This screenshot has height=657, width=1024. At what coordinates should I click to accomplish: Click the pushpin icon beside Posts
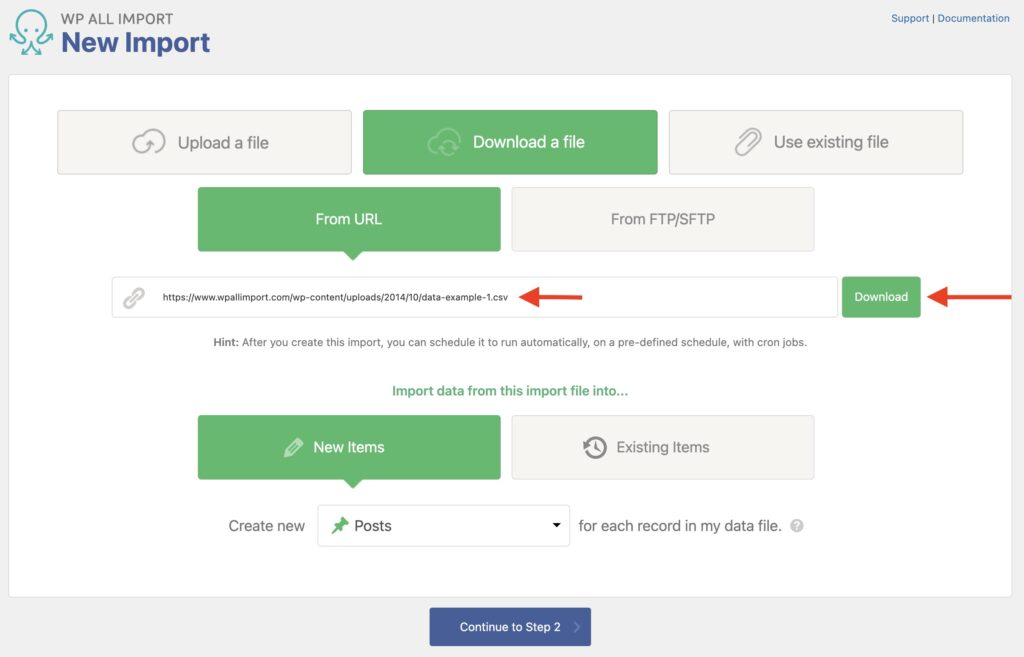(338, 525)
